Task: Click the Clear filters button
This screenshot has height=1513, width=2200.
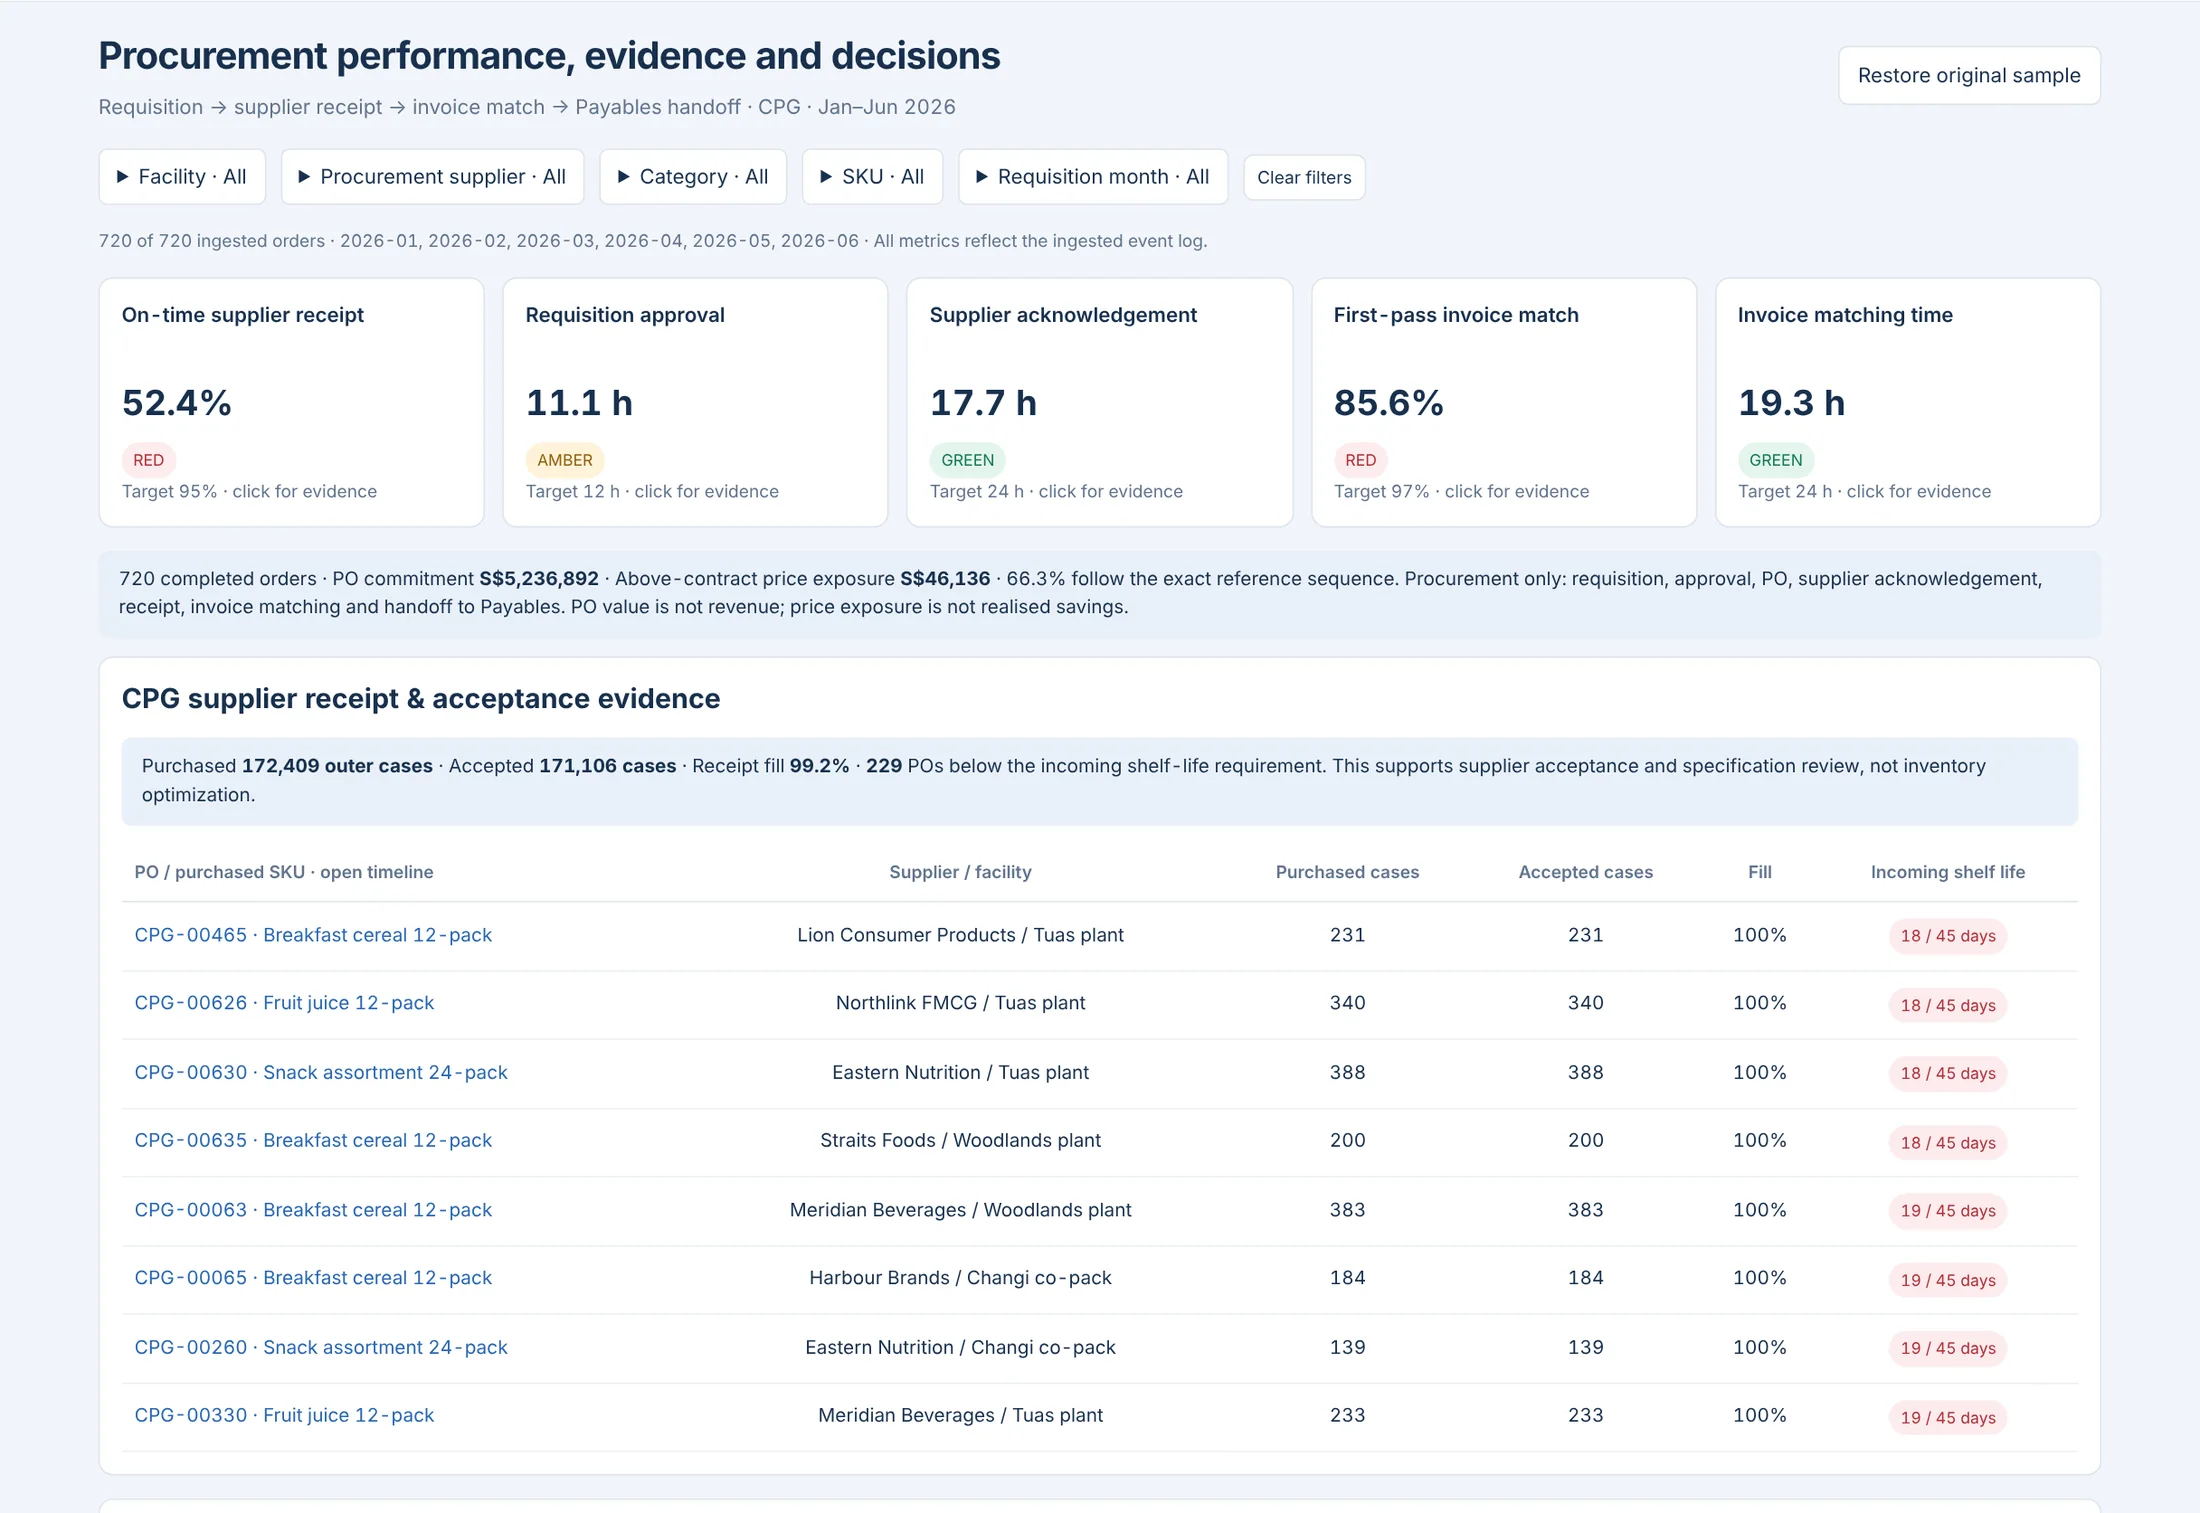Action: (x=1304, y=178)
